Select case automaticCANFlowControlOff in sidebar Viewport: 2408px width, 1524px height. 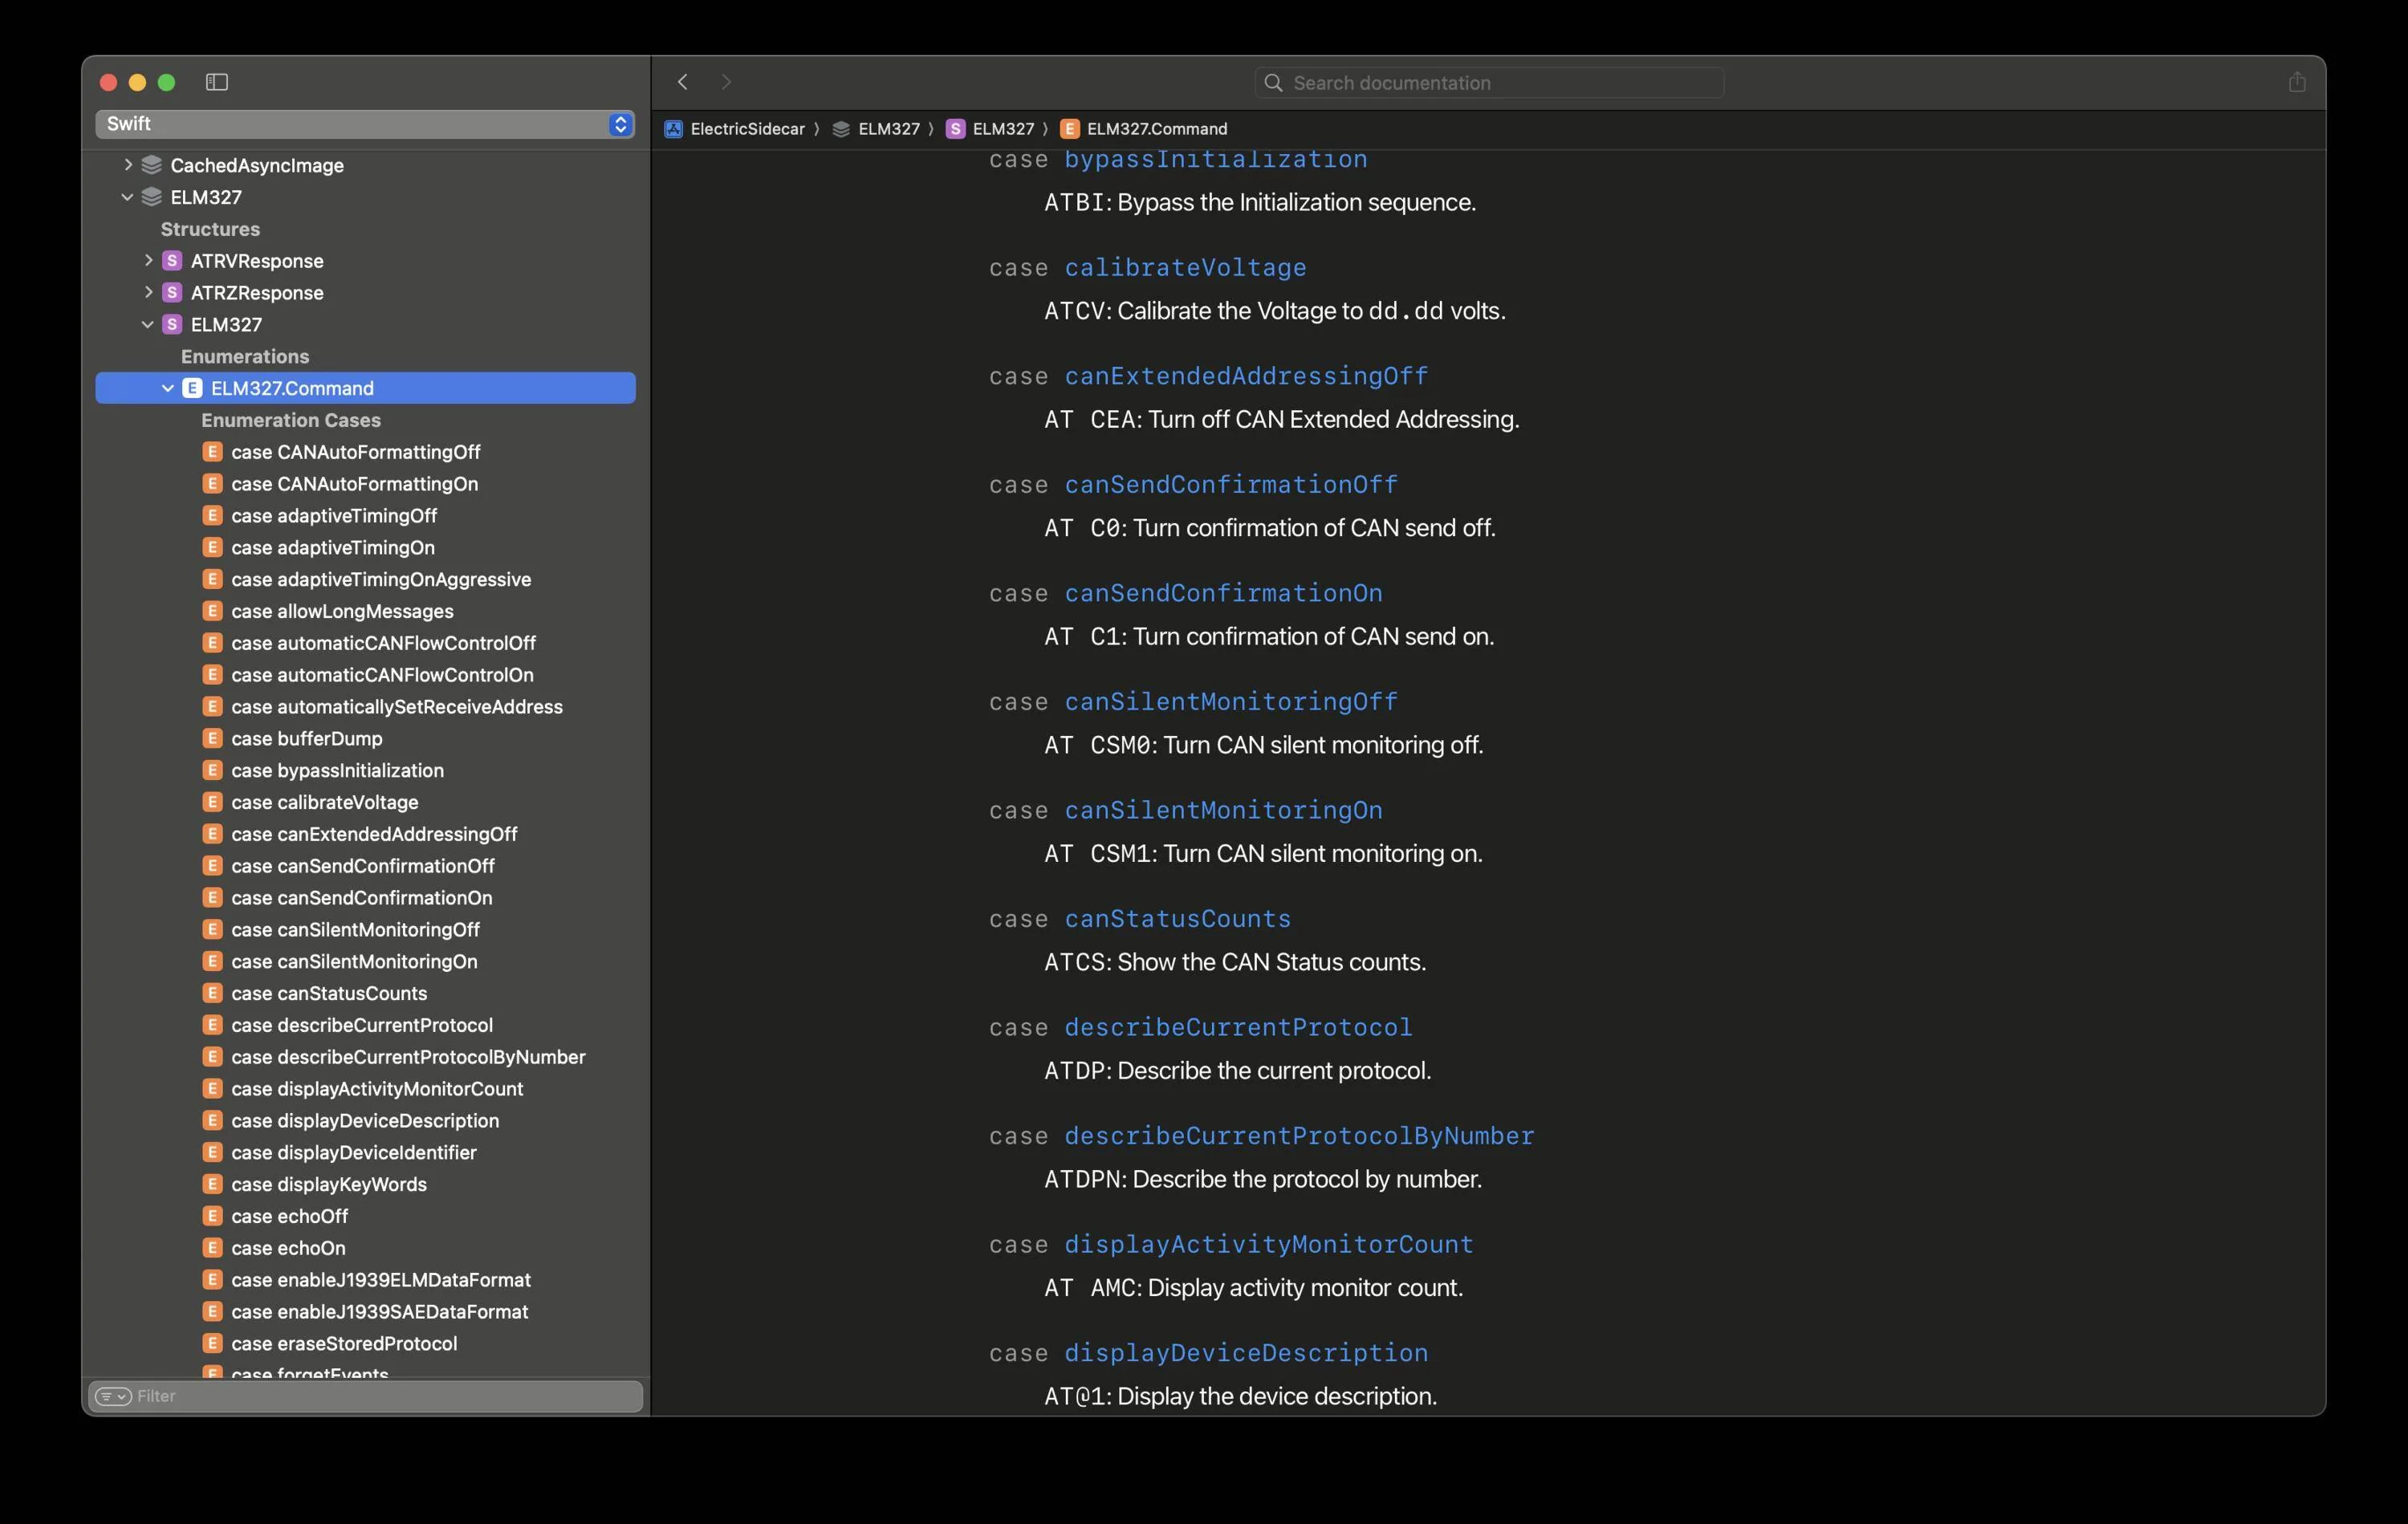[x=383, y=643]
